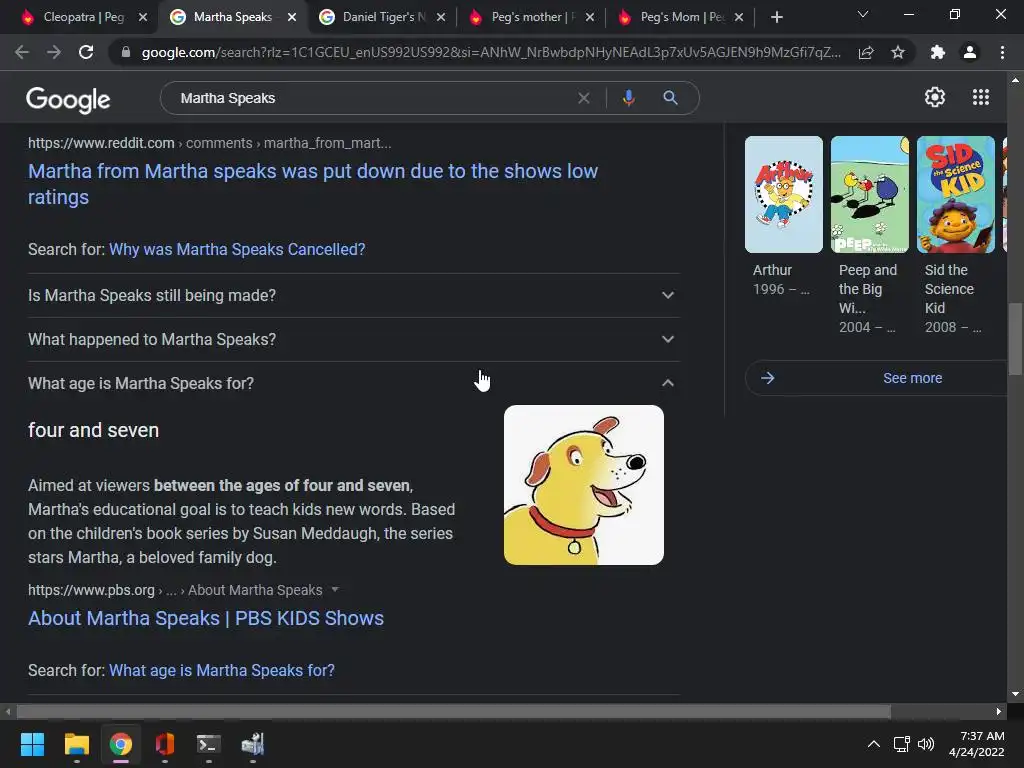
Task: Click the 'four and seven' answer text
Action: (93, 430)
